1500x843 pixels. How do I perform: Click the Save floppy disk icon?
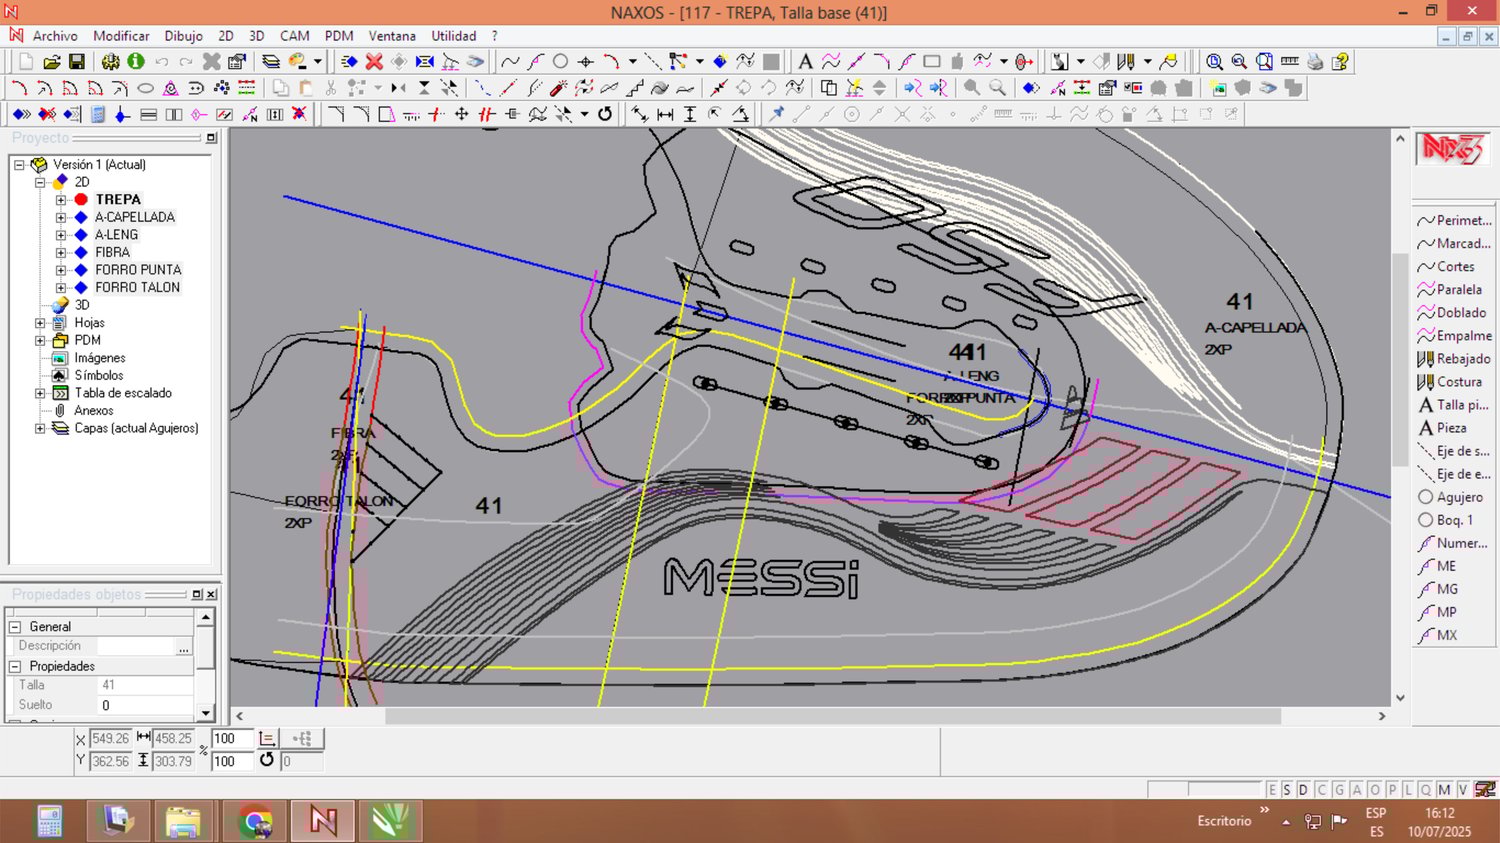(x=76, y=62)
